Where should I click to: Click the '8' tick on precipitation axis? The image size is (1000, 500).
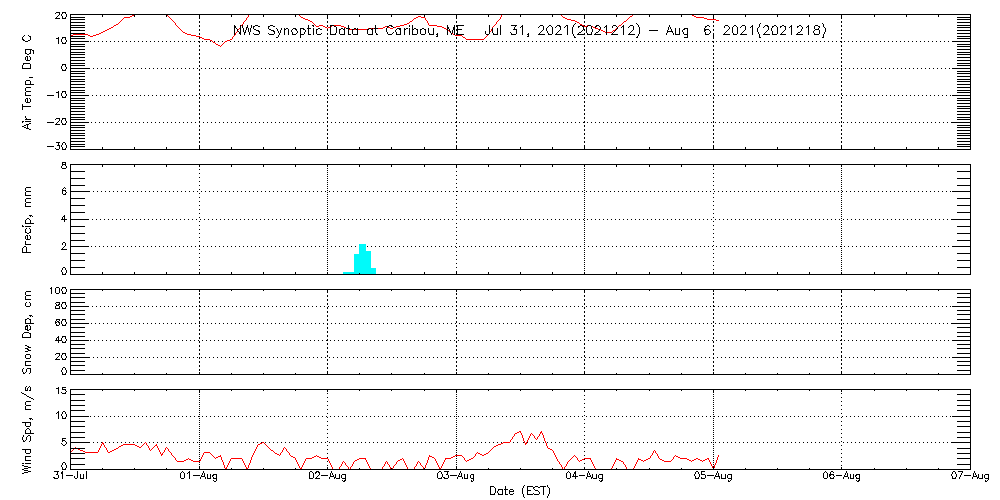pos(62,165)
